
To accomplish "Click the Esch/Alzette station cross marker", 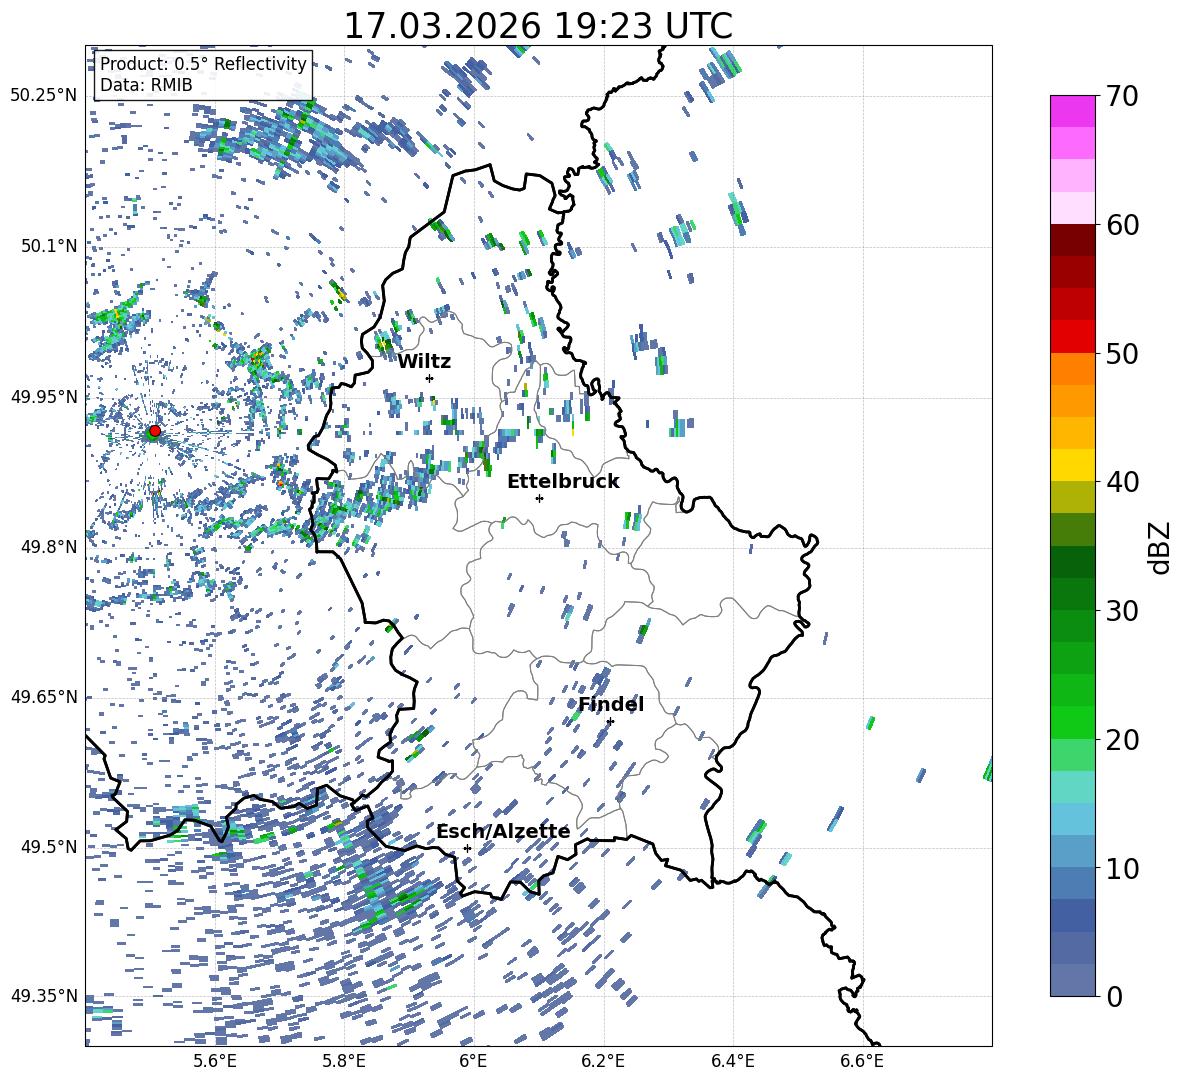I will pos(467,848).
